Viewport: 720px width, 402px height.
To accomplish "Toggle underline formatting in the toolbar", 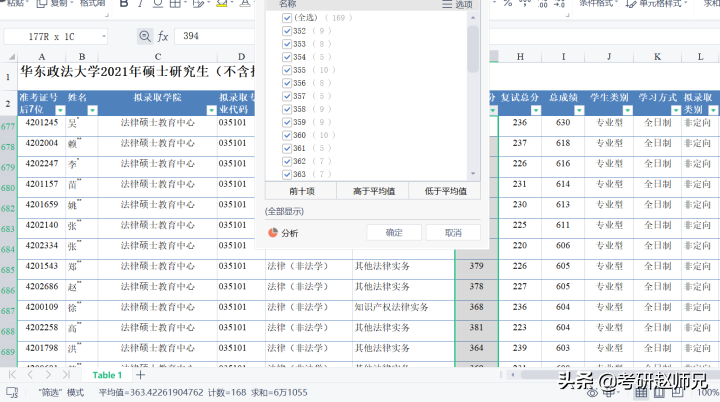I will coord(158,4).
